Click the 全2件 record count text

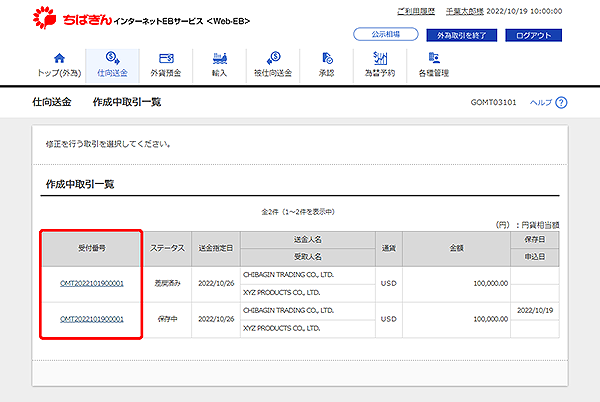pyautogui.click(x=298, y=212)
